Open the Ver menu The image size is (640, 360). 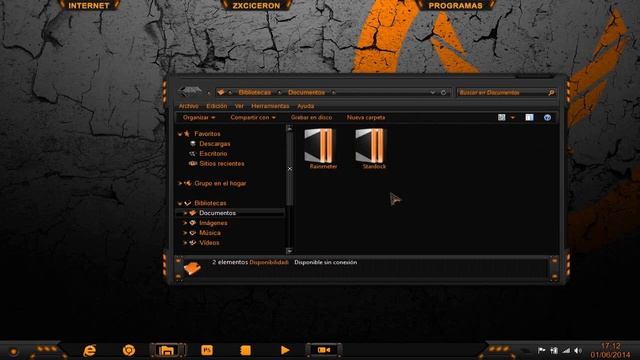click(239, 106)
